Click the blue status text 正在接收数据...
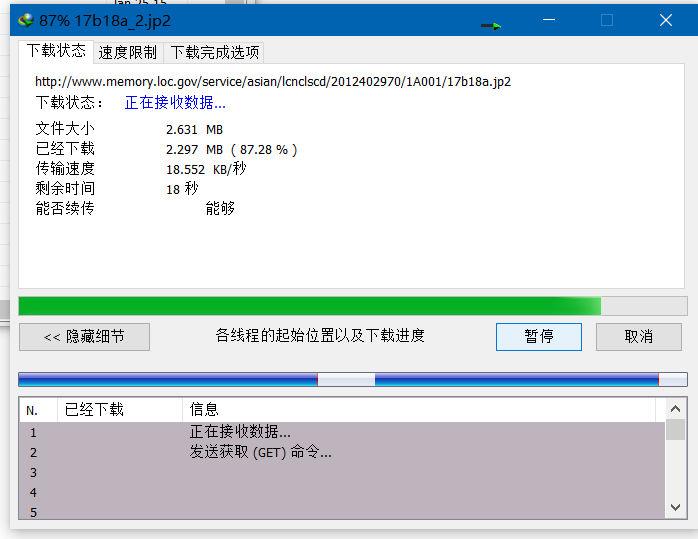This screenshot has height=539, width=698. point(175,103)
